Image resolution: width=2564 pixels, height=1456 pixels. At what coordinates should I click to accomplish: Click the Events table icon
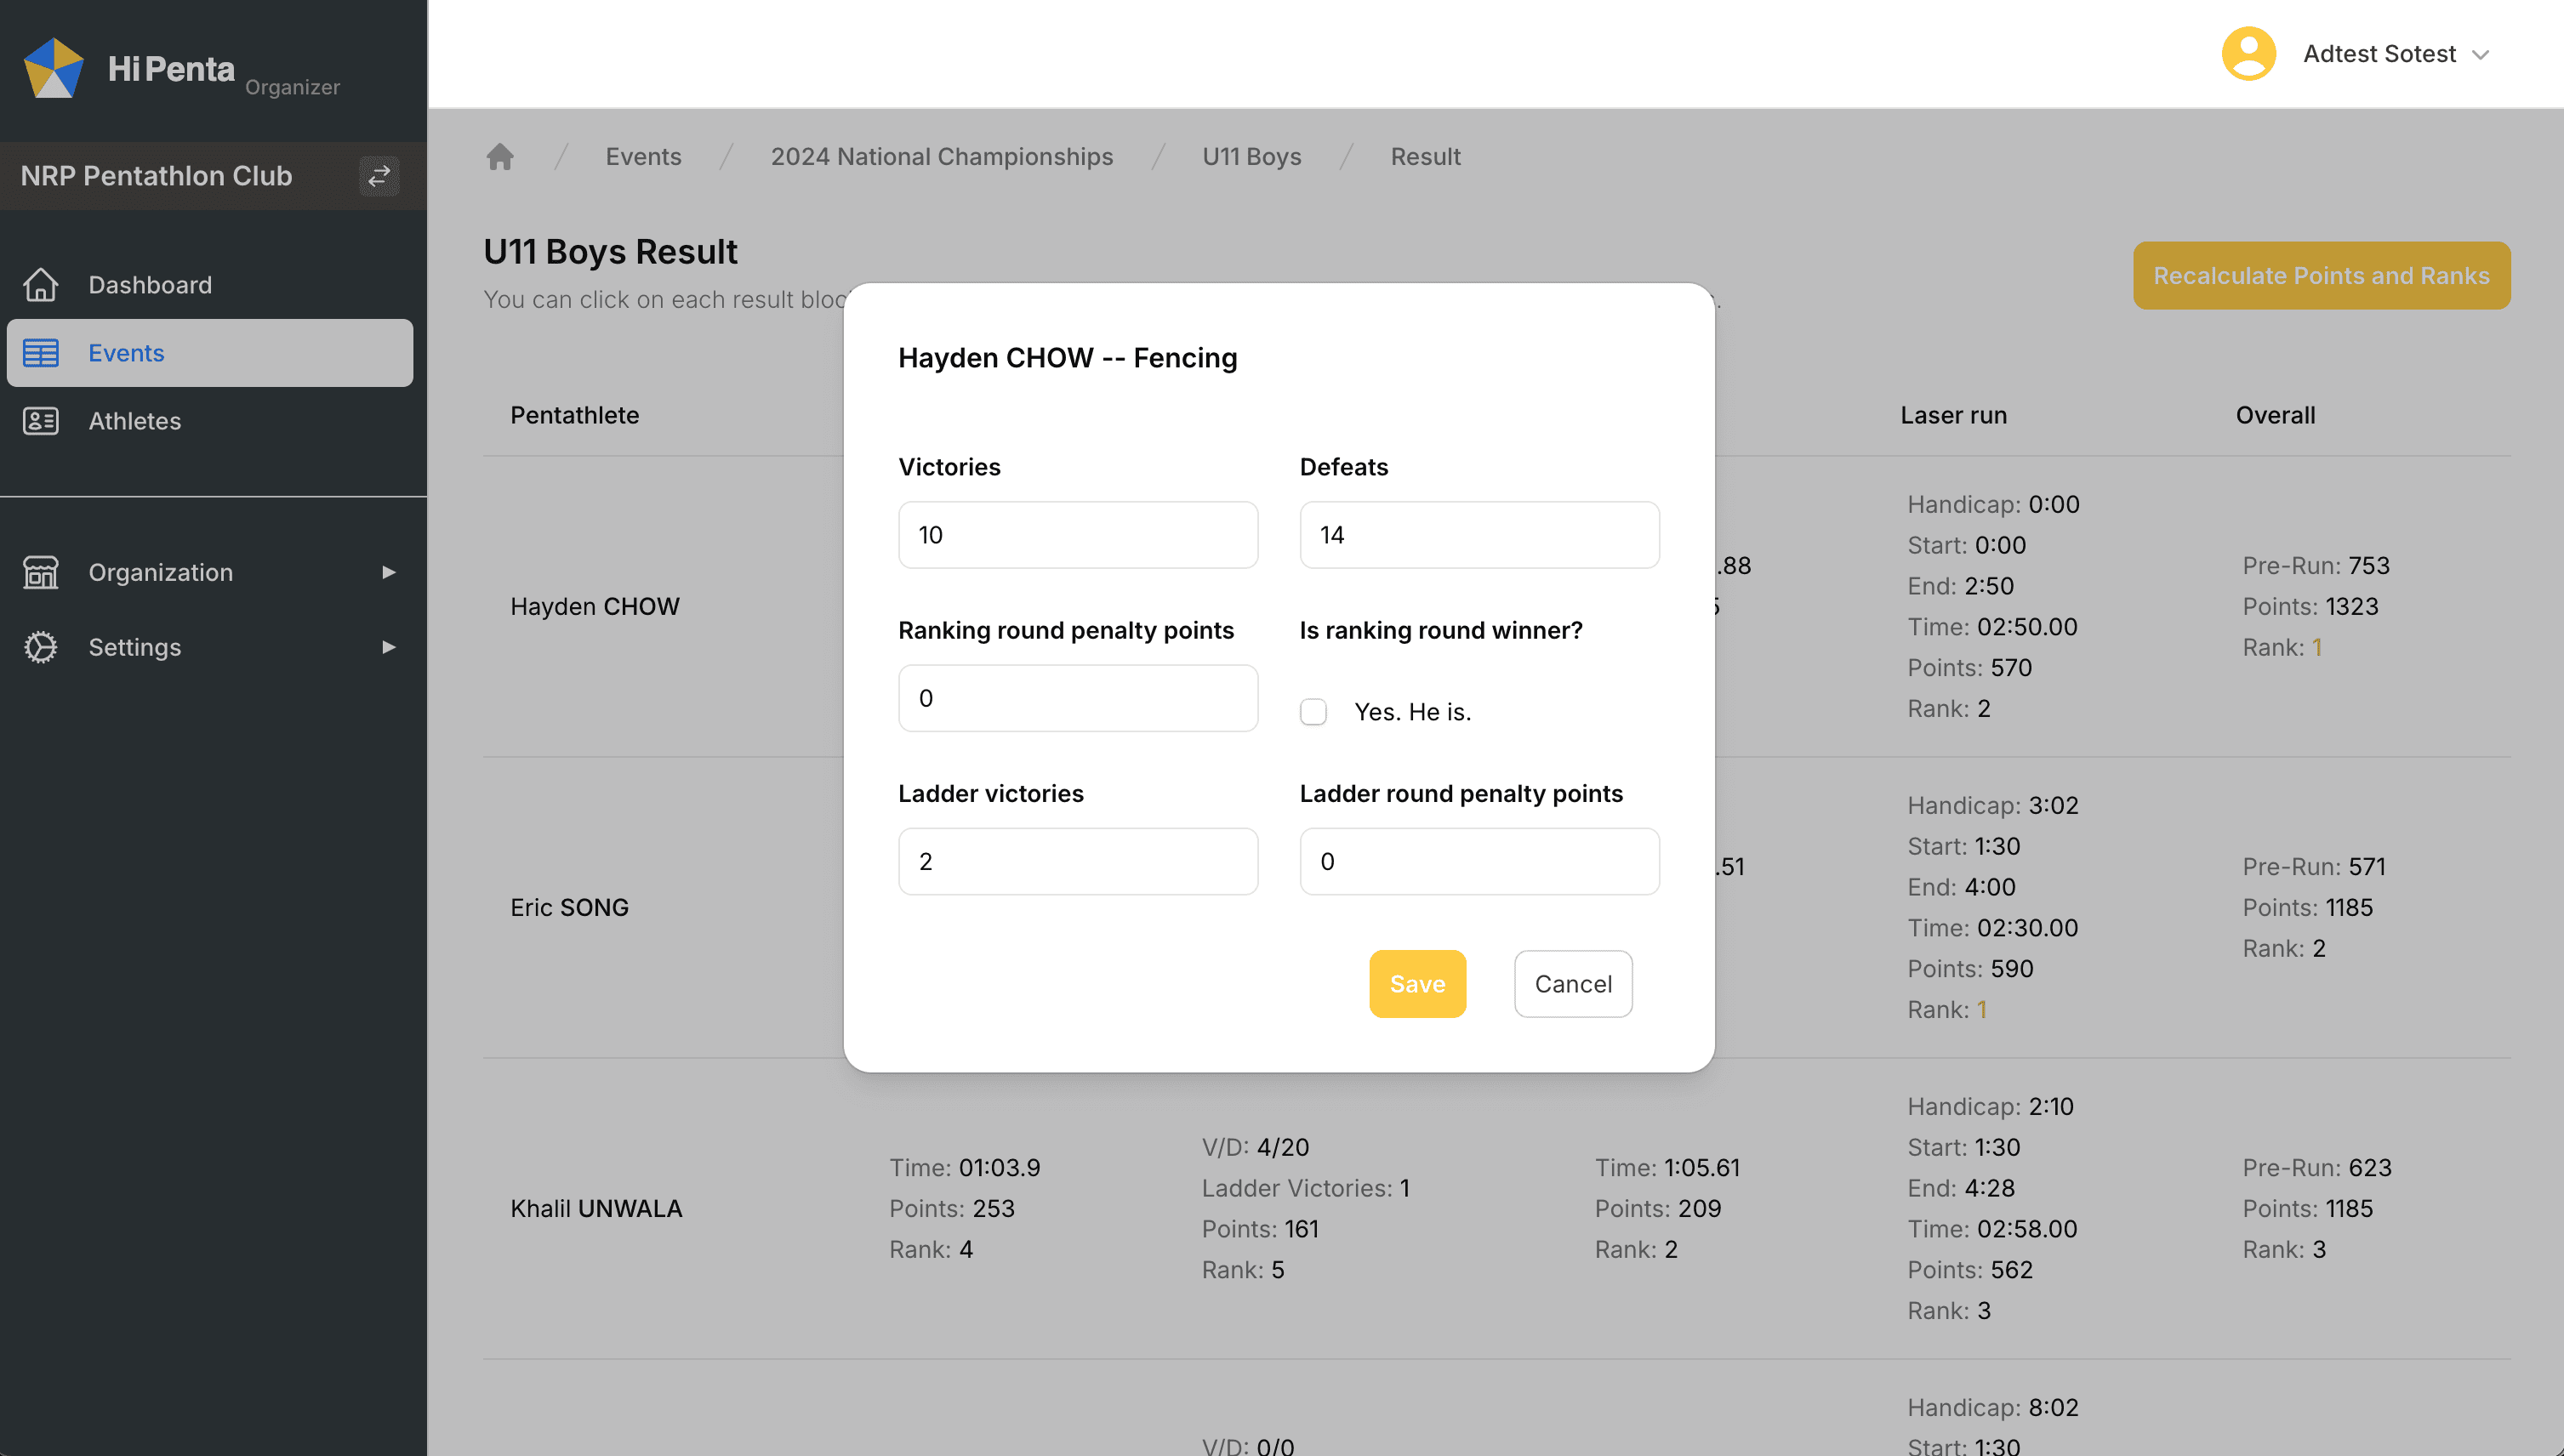(x=41, y=353)
